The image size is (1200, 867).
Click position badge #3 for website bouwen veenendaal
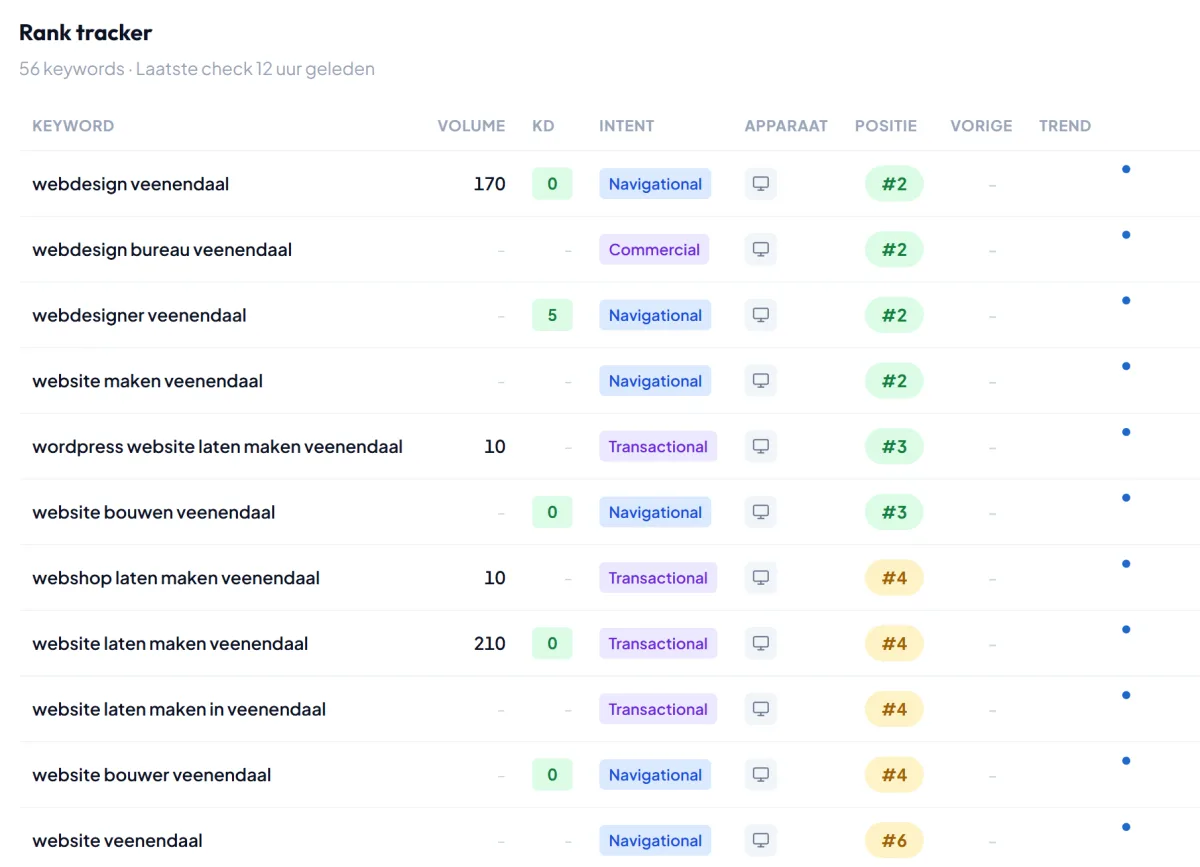pos(894,512)
